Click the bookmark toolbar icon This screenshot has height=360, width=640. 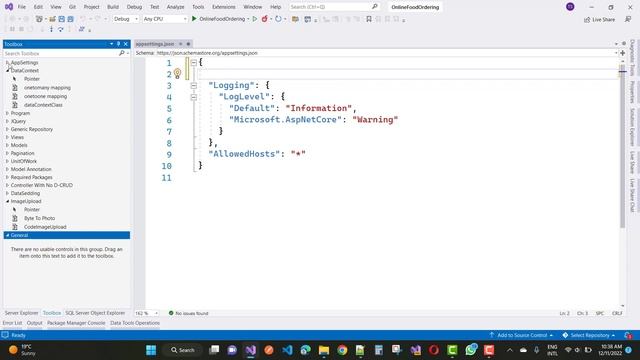pyautogui.click(x=369, y=19)
